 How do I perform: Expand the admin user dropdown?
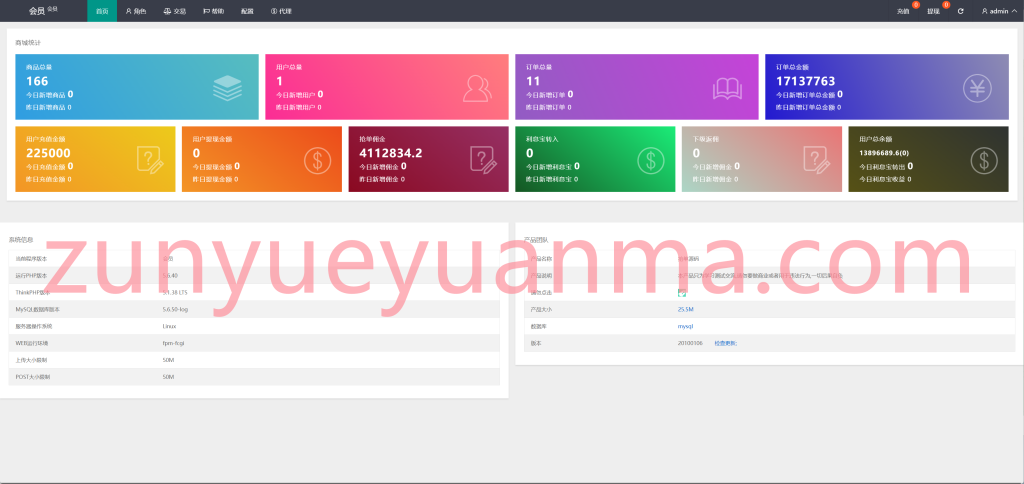click(999, 11)
